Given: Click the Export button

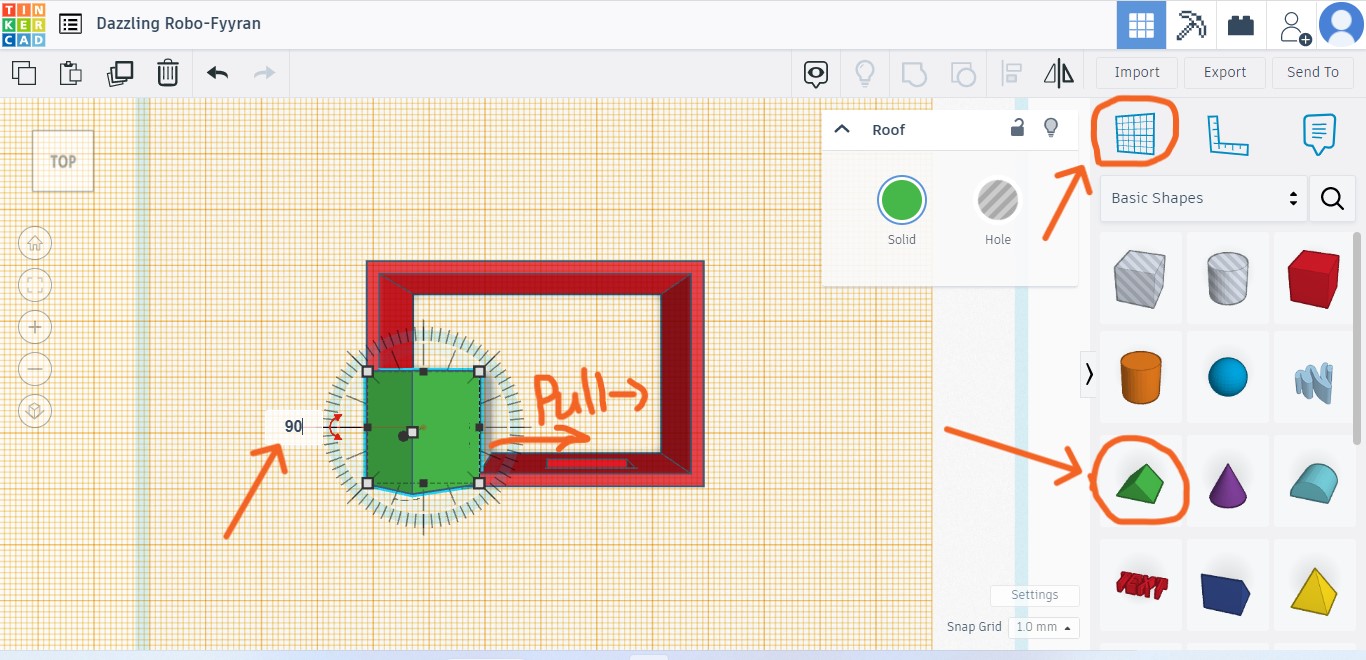Looking at the screenshot, I should click(x=1225, y=72).
